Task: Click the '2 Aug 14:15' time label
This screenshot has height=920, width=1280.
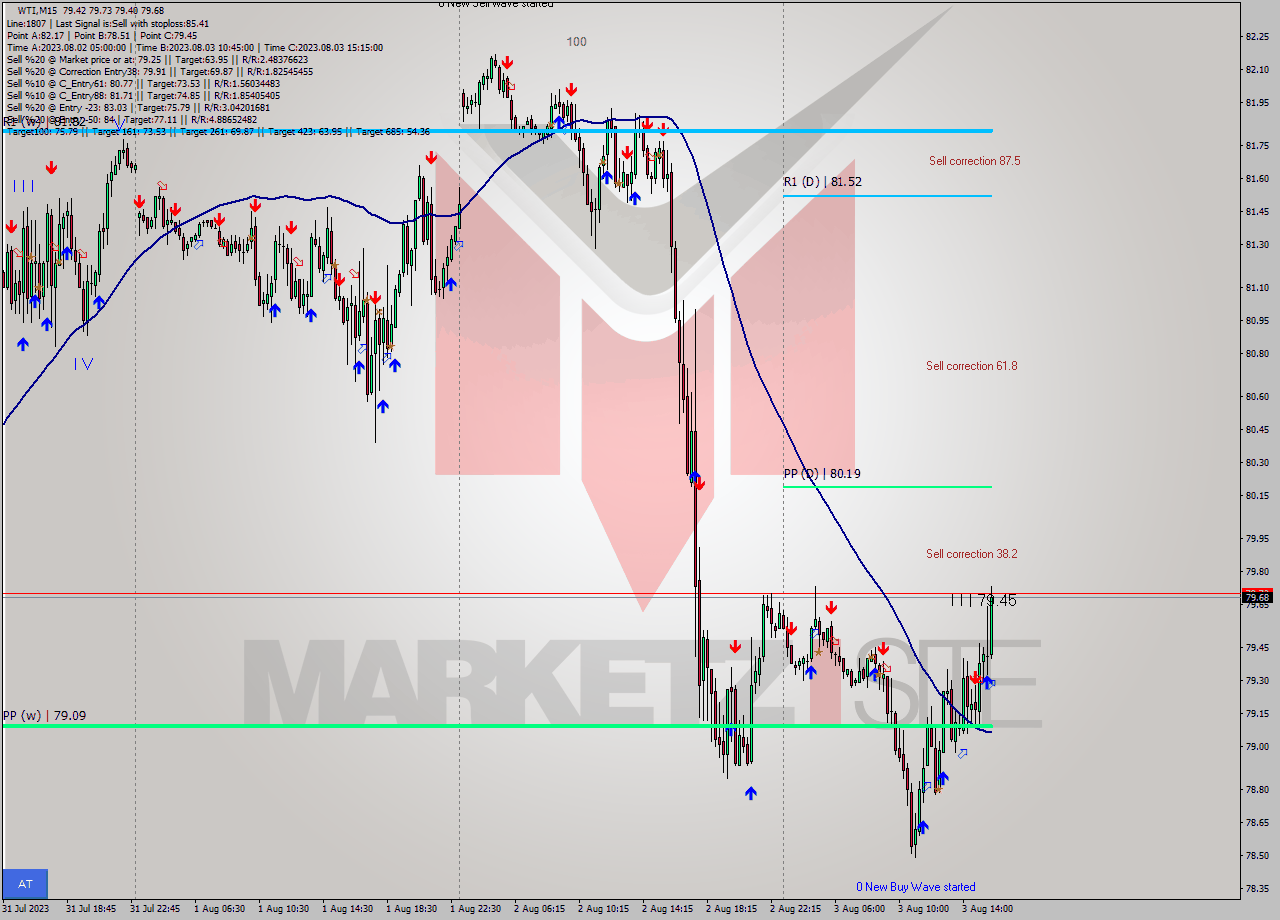Action: 667,909
